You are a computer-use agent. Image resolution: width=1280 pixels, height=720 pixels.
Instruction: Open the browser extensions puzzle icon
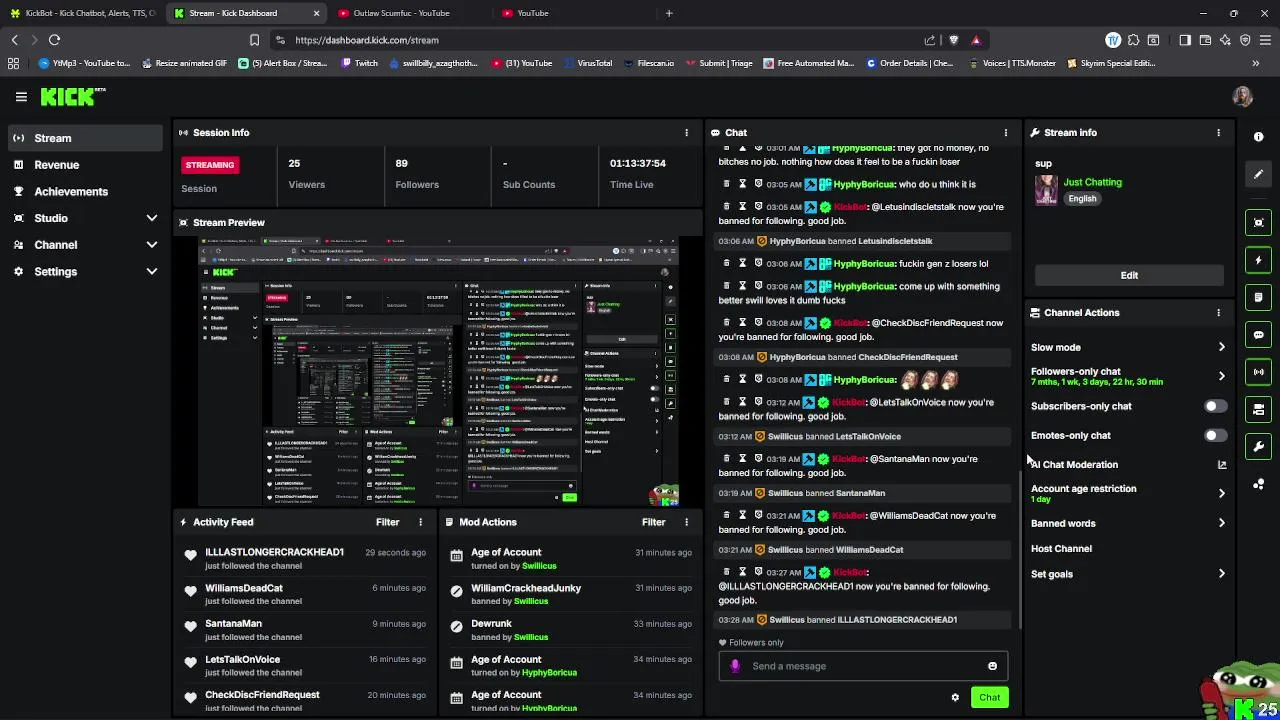pos(1133,40)
